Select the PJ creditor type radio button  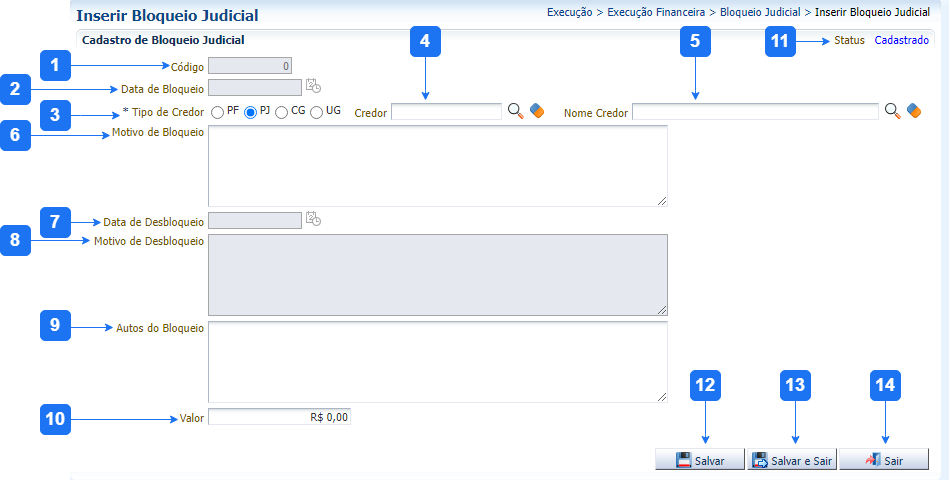250,112
